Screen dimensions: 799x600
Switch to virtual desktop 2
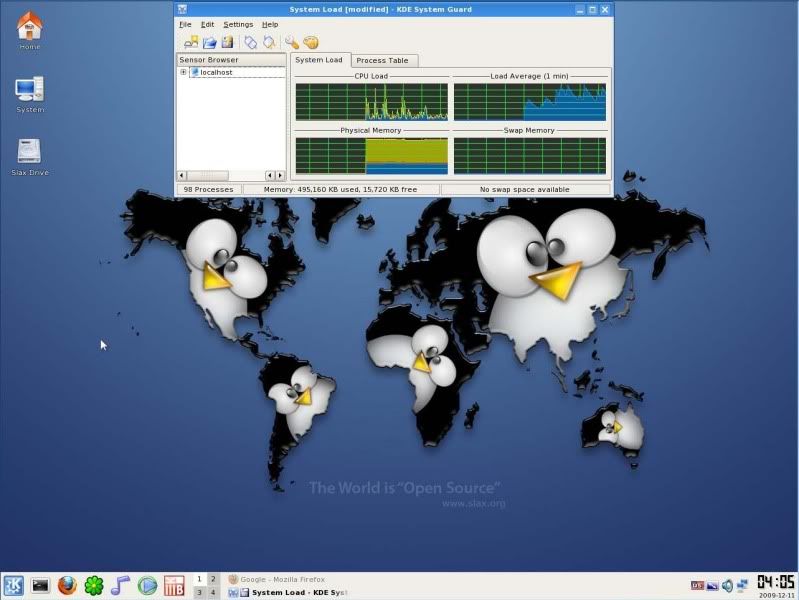coord(214,579)
